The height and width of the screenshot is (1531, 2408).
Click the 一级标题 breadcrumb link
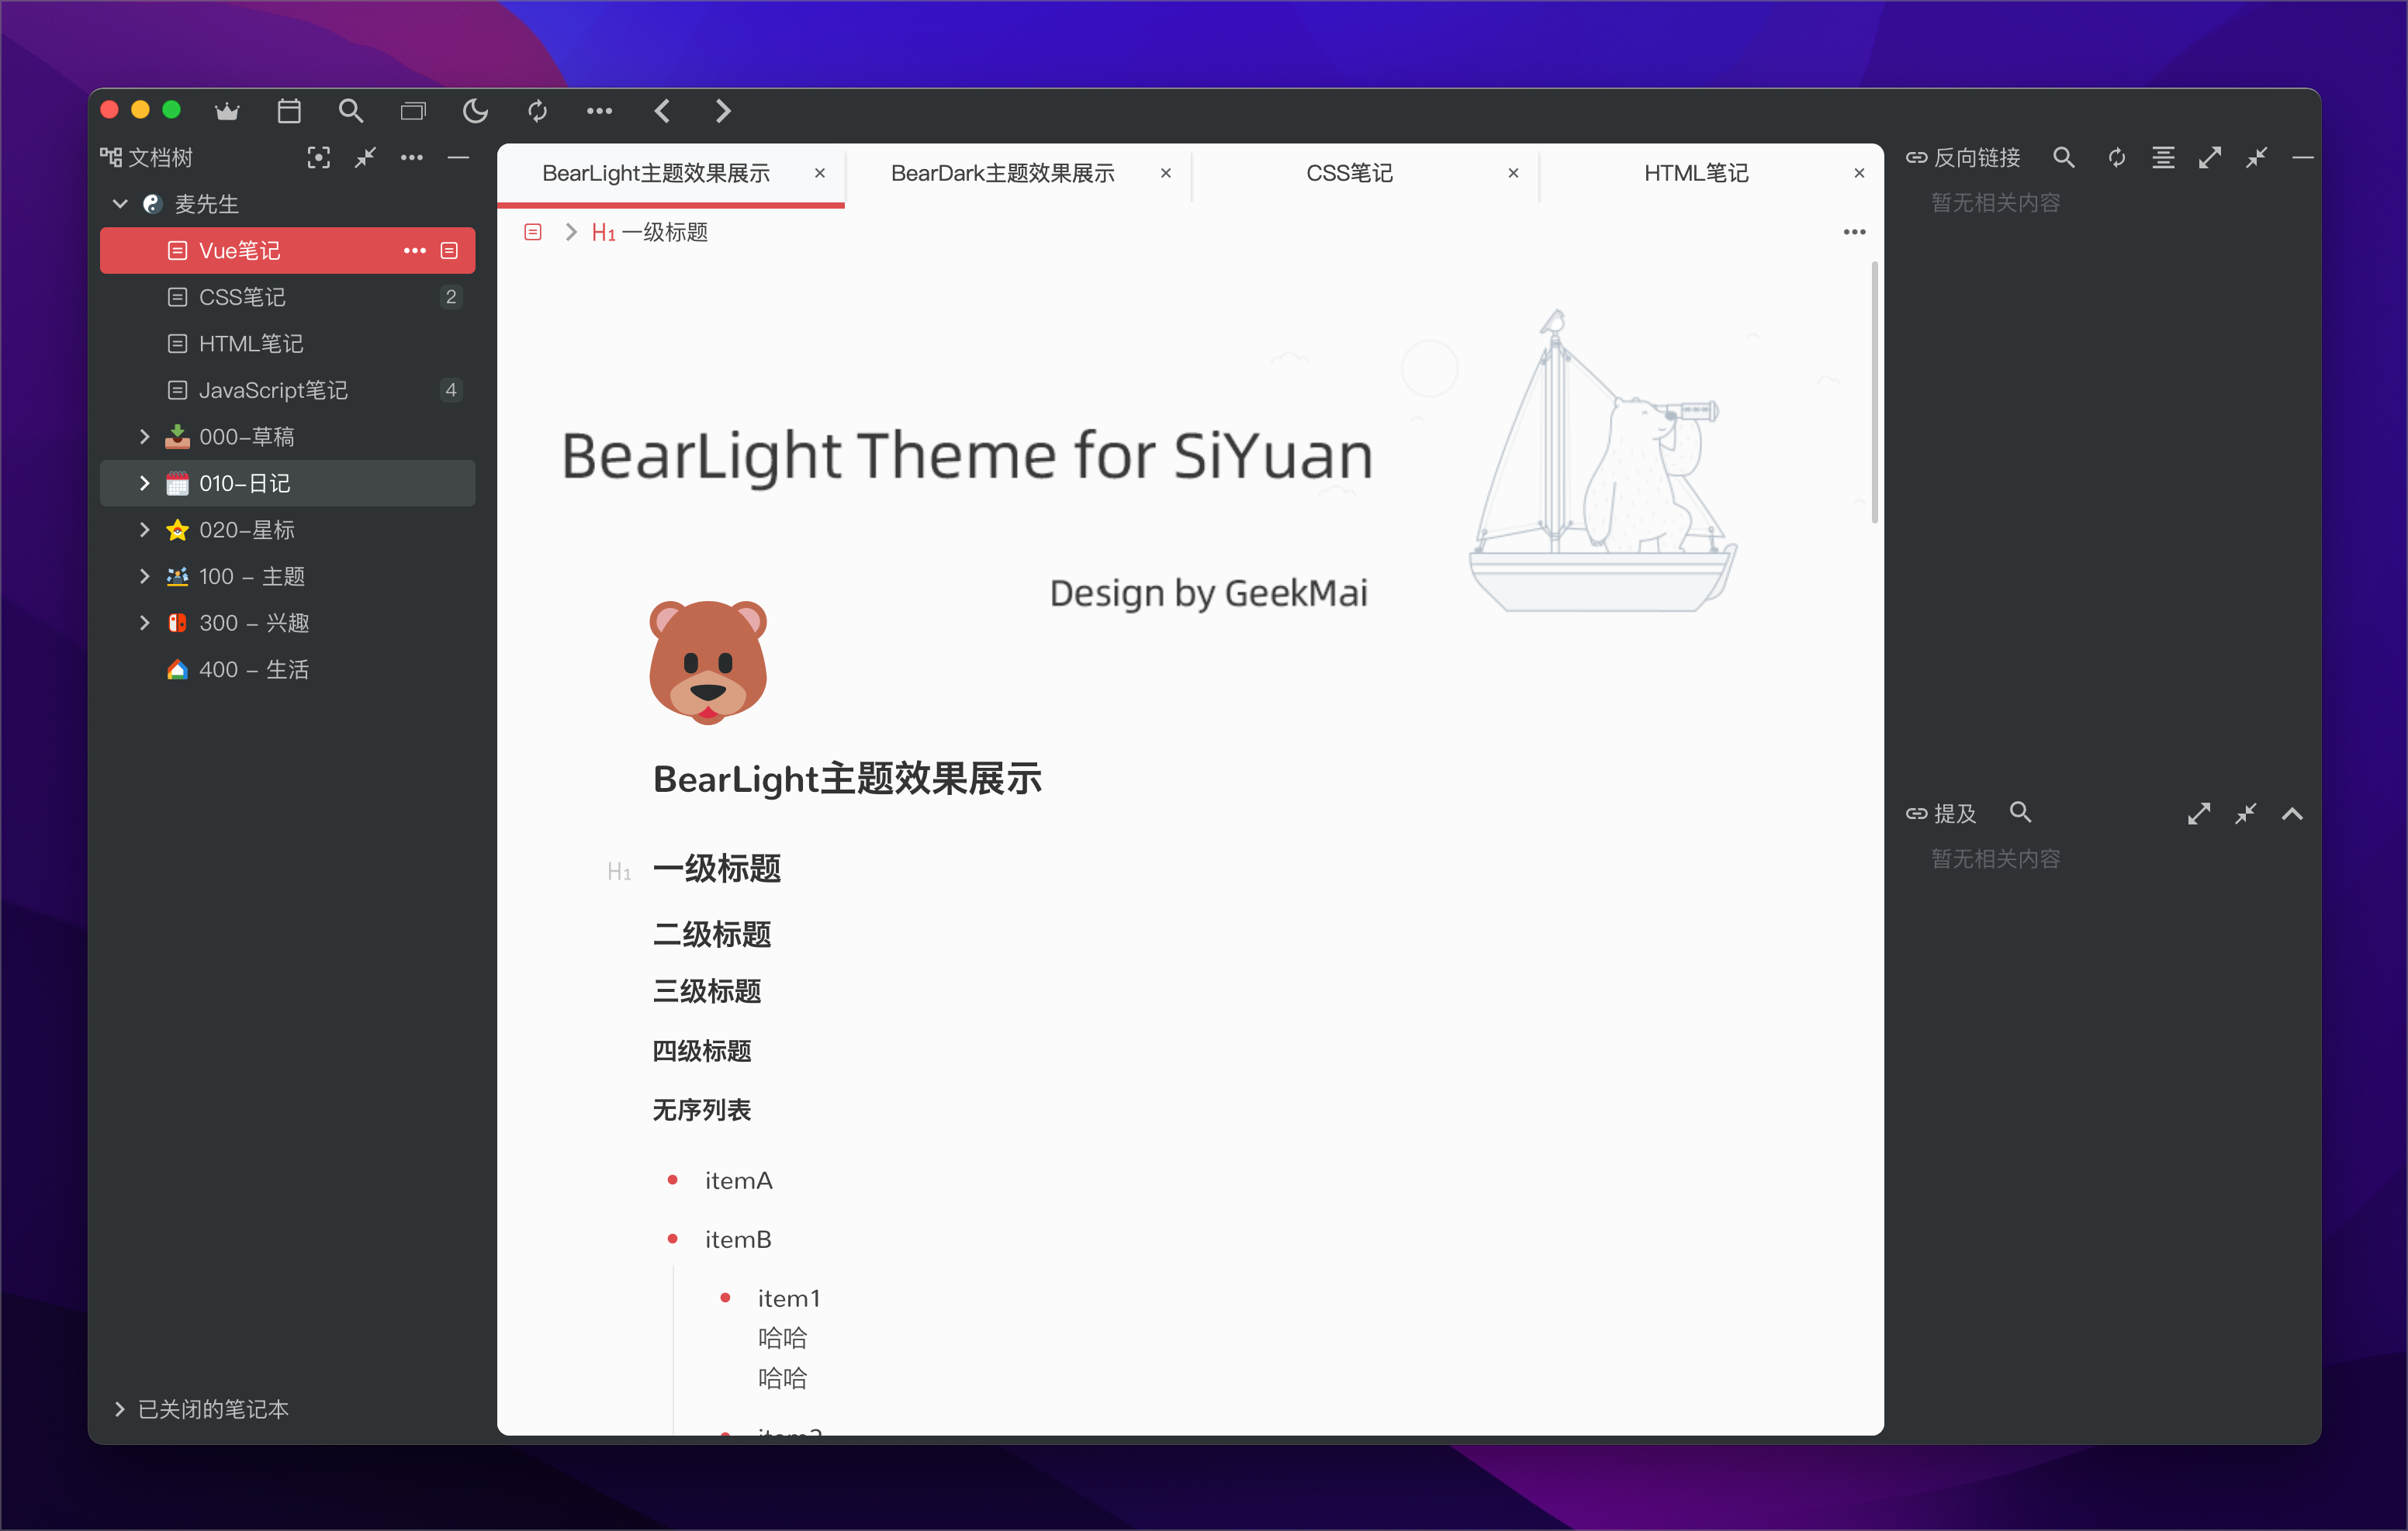663,232
